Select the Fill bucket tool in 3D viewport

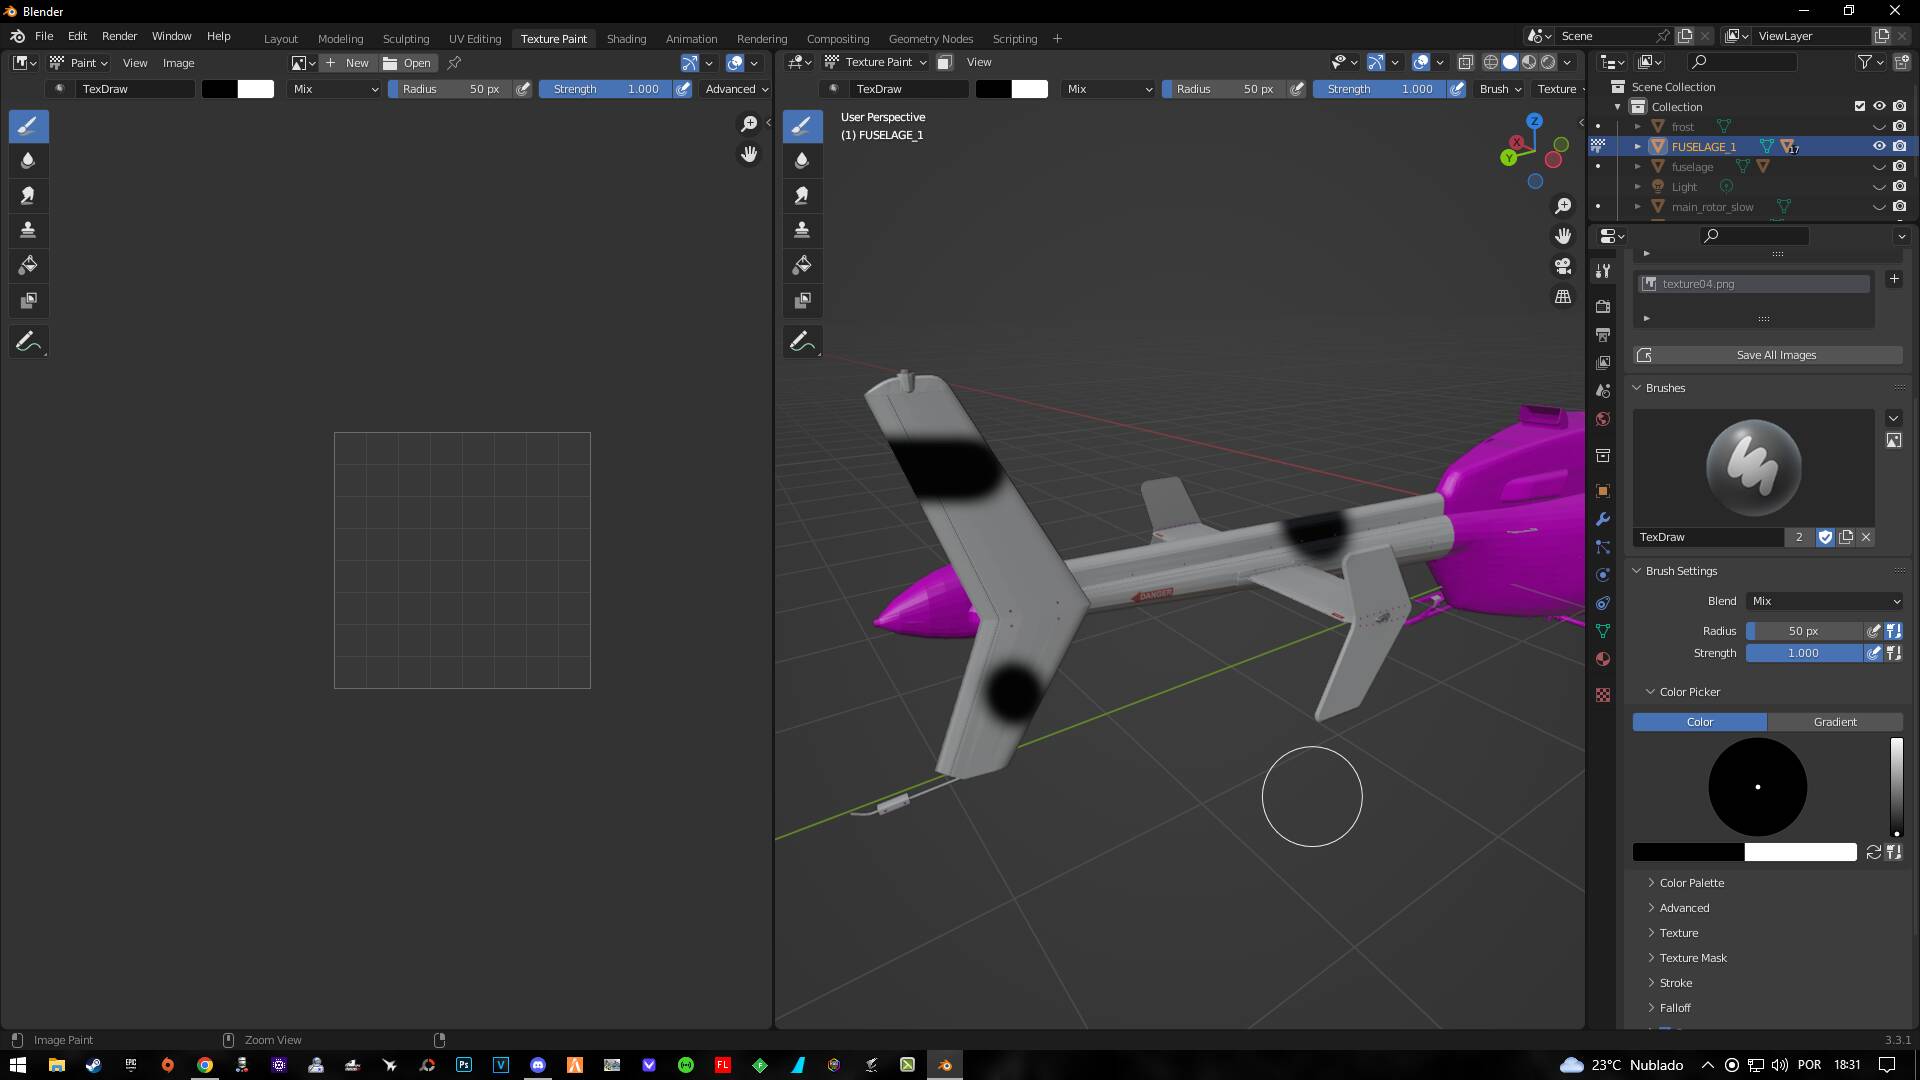pos(802,266)
